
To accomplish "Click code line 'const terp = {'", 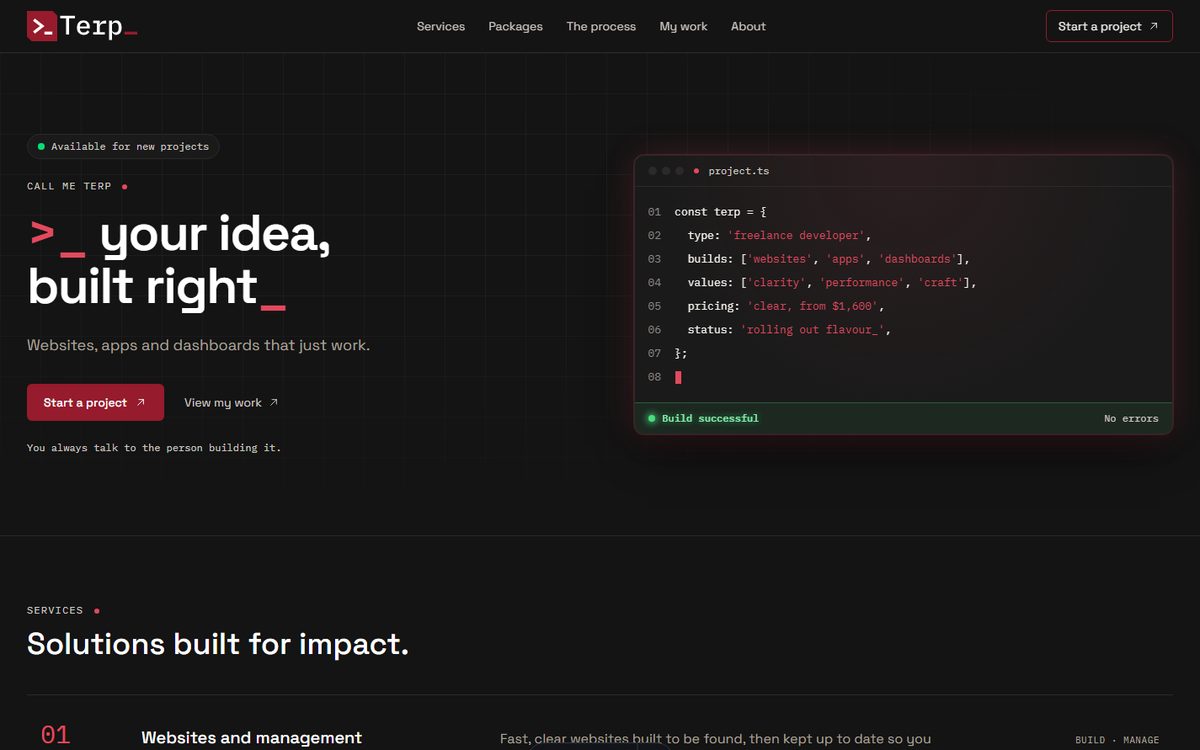I will click(721, 212).
